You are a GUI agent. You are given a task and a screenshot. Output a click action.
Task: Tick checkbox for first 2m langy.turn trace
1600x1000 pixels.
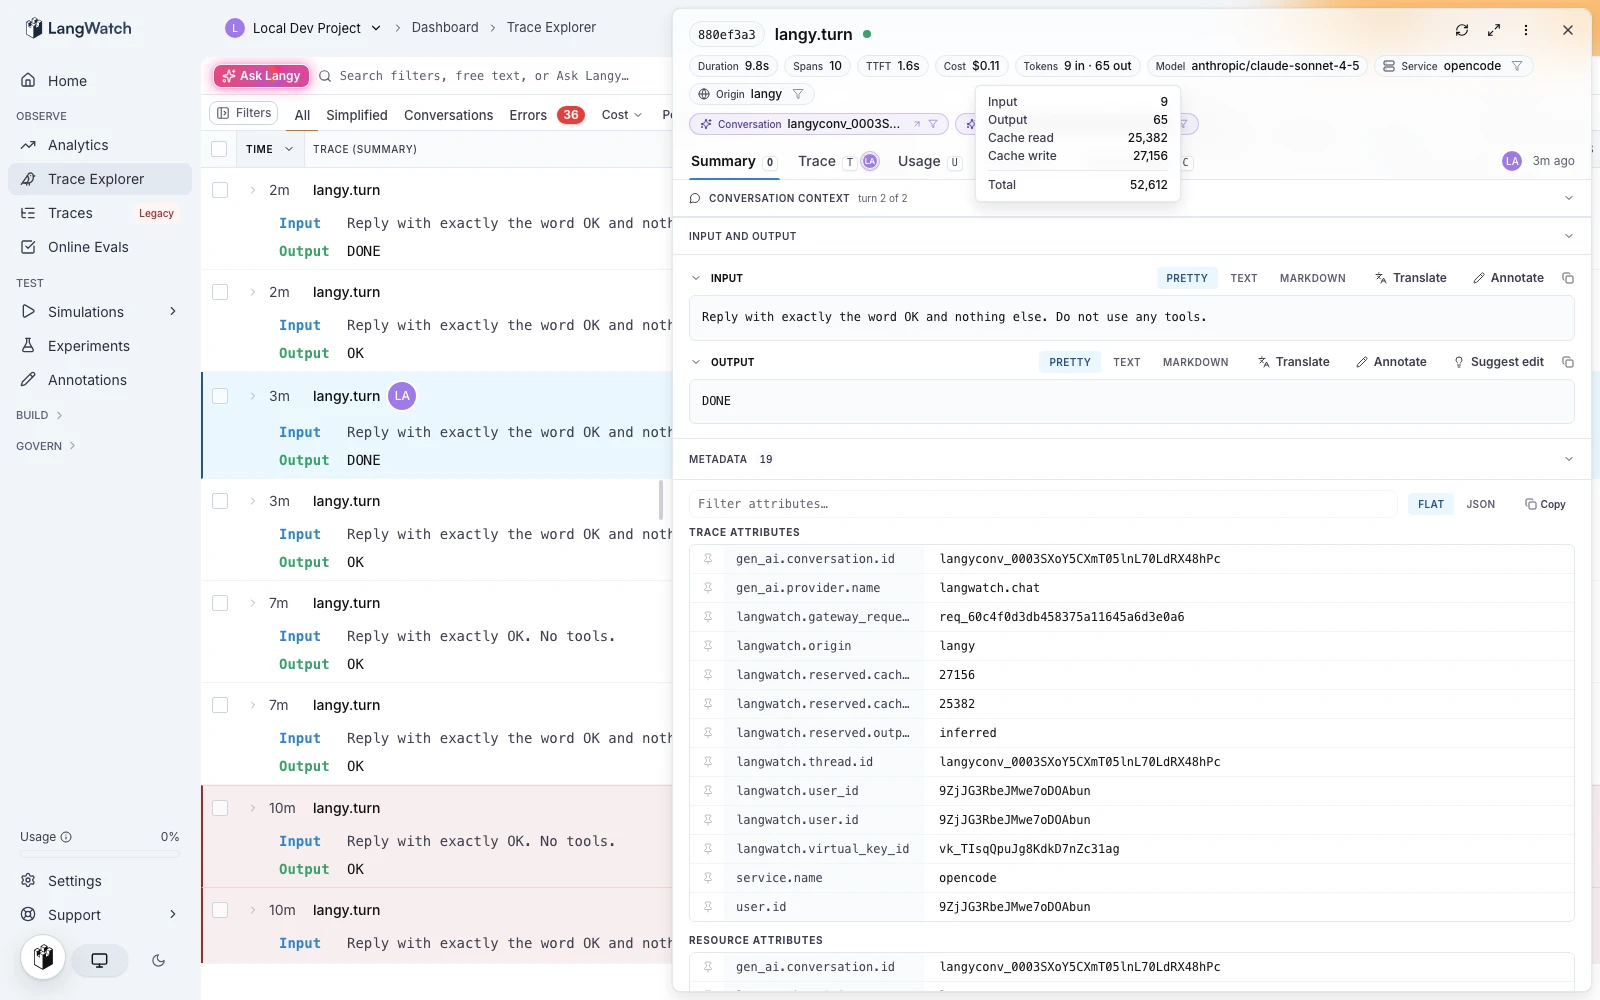220,190
